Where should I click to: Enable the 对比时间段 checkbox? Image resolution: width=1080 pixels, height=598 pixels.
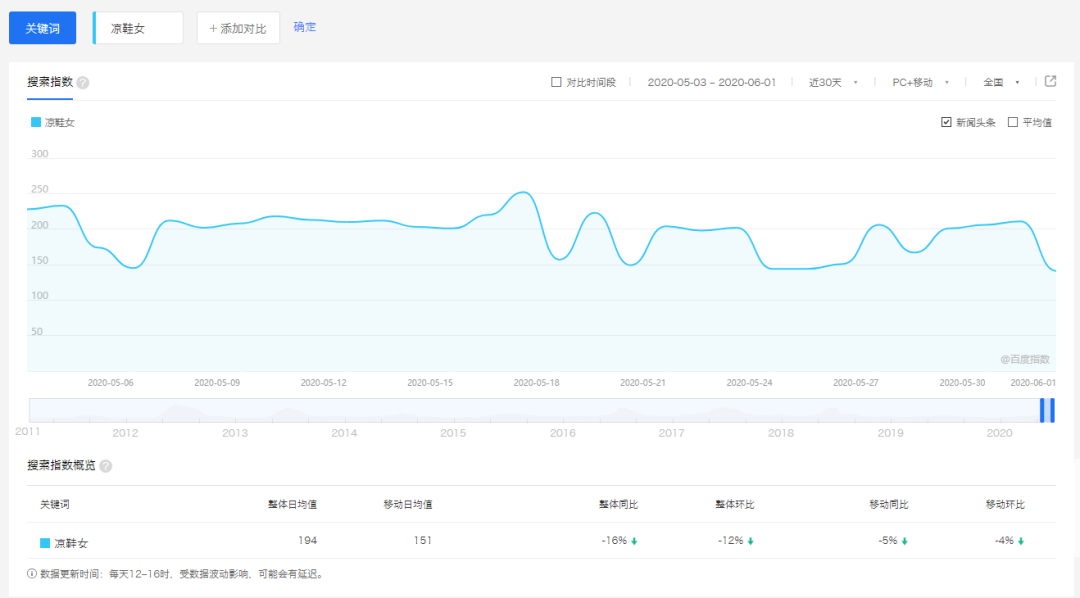[556, 82]
